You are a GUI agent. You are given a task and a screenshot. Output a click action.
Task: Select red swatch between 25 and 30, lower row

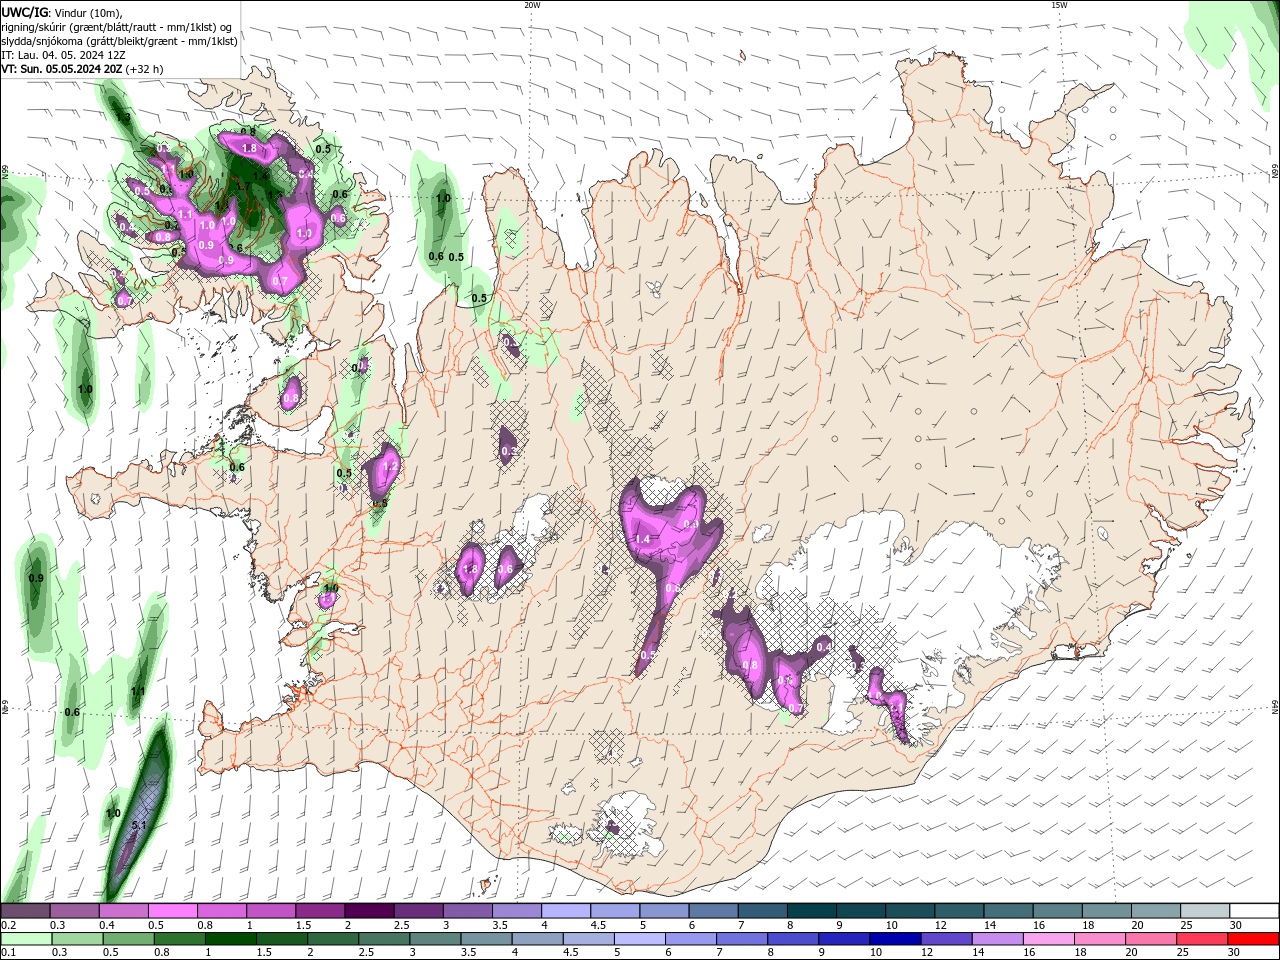(1201, 939)
